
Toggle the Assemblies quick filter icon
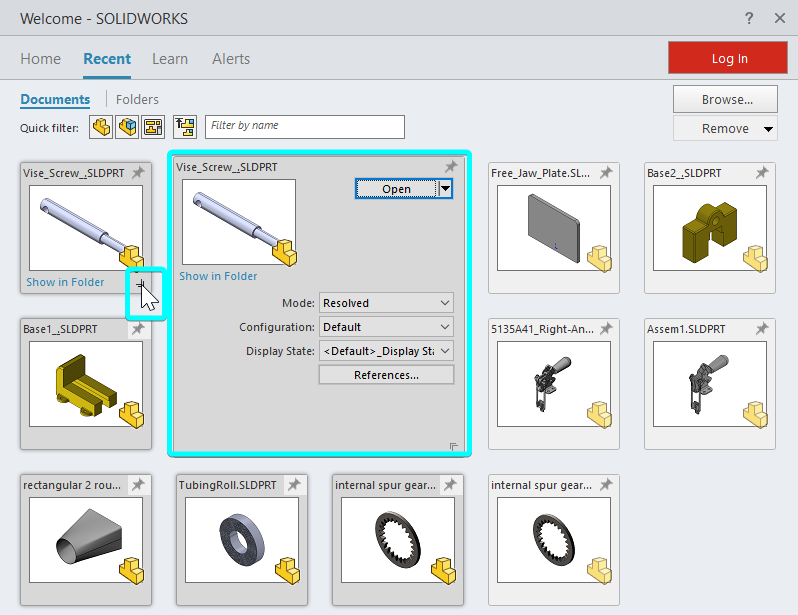click(x=127, y=127)
